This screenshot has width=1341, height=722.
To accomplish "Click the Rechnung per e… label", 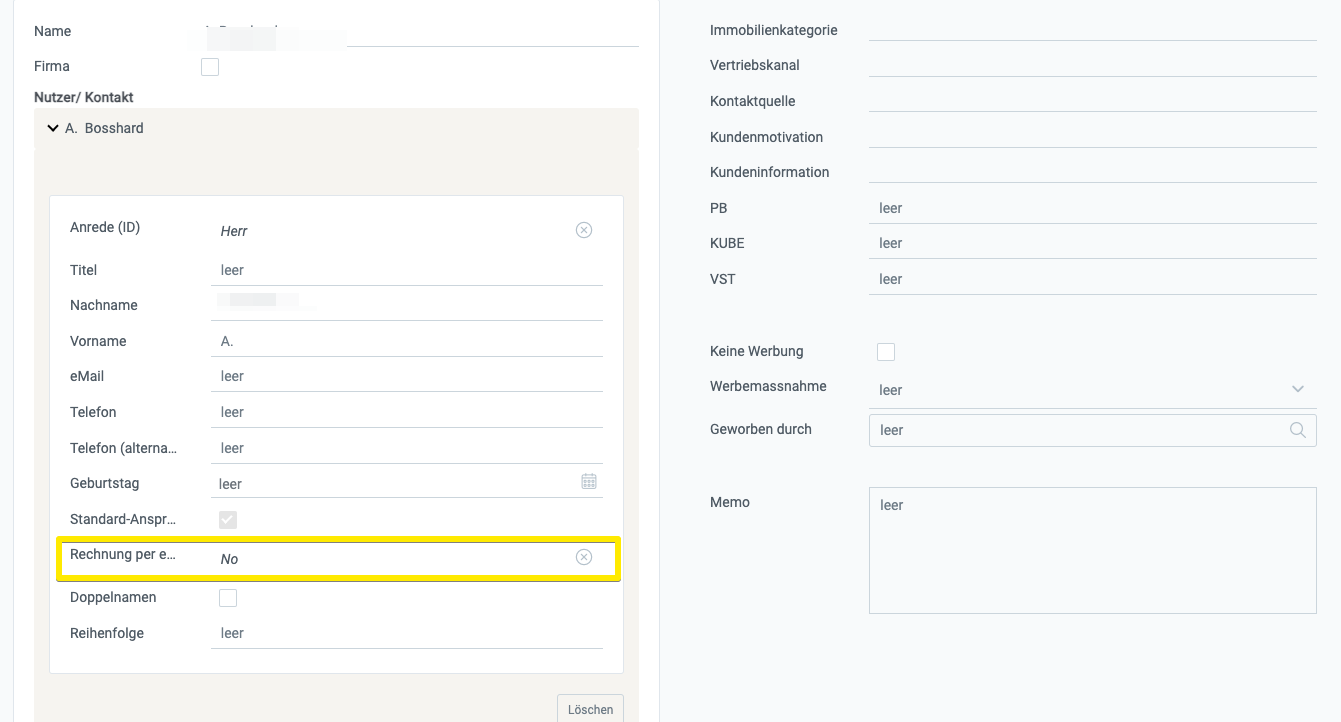I will pos(123,554).
